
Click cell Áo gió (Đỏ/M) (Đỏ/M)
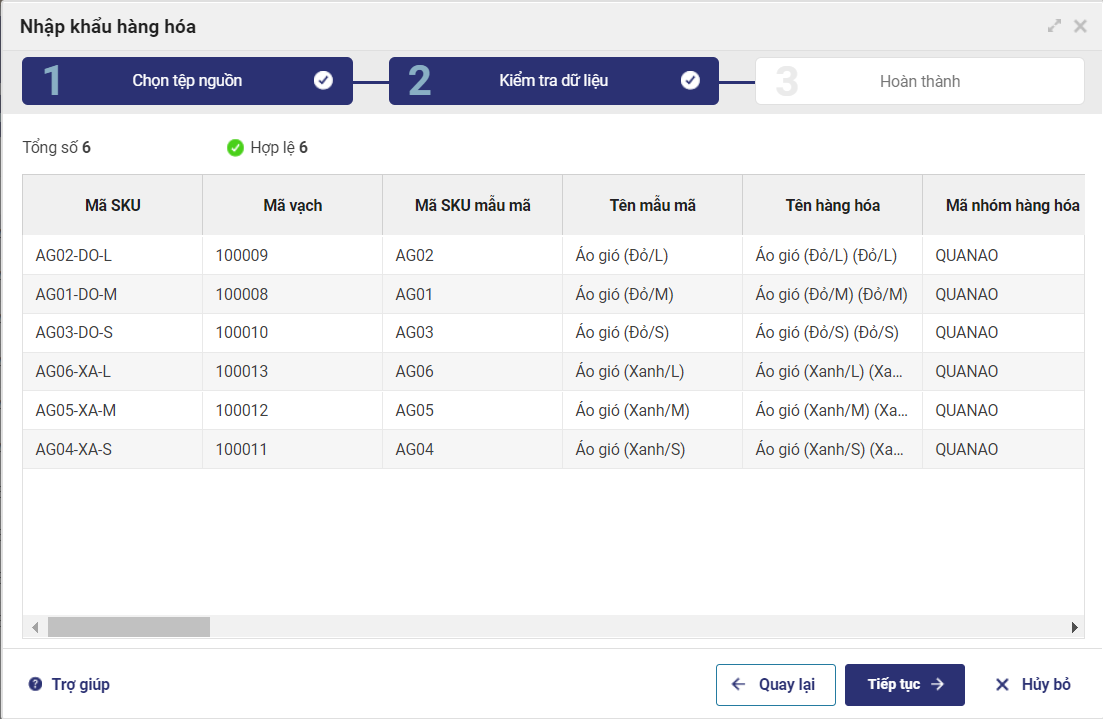coord(833,294)
